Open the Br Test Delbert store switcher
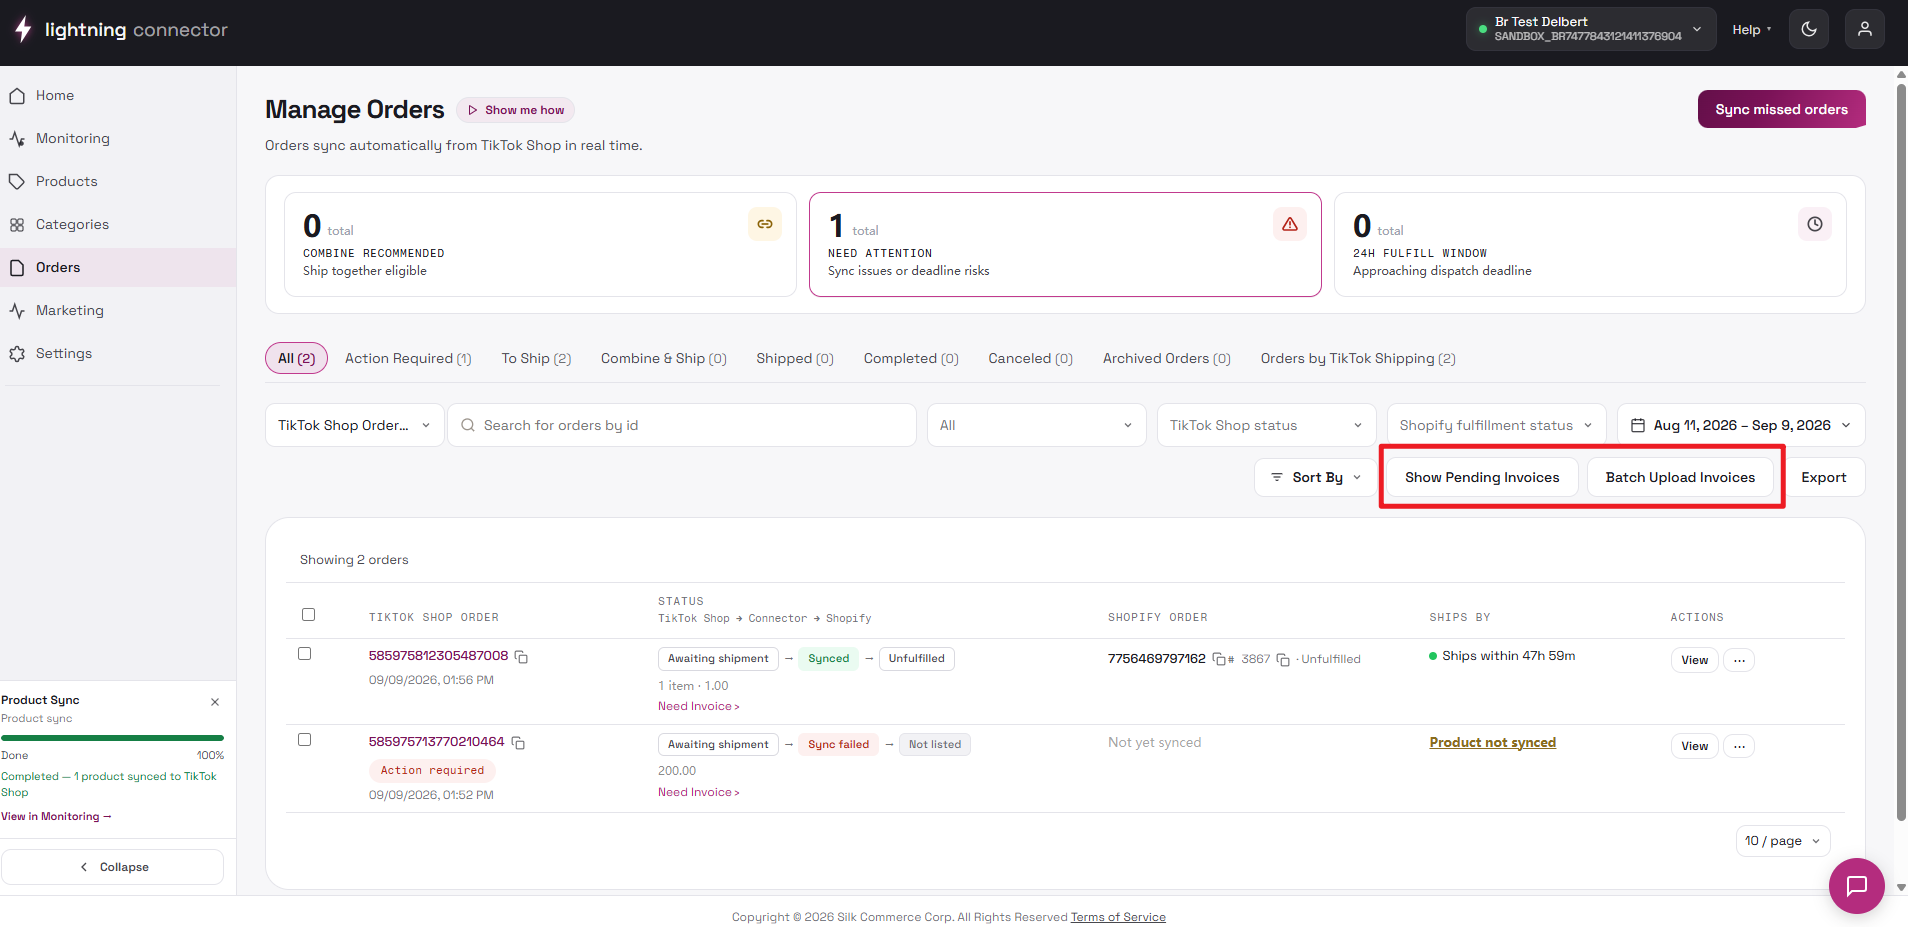Image resolution: width=1908 pixels, height=927 pixels. tap(1590, 29)
